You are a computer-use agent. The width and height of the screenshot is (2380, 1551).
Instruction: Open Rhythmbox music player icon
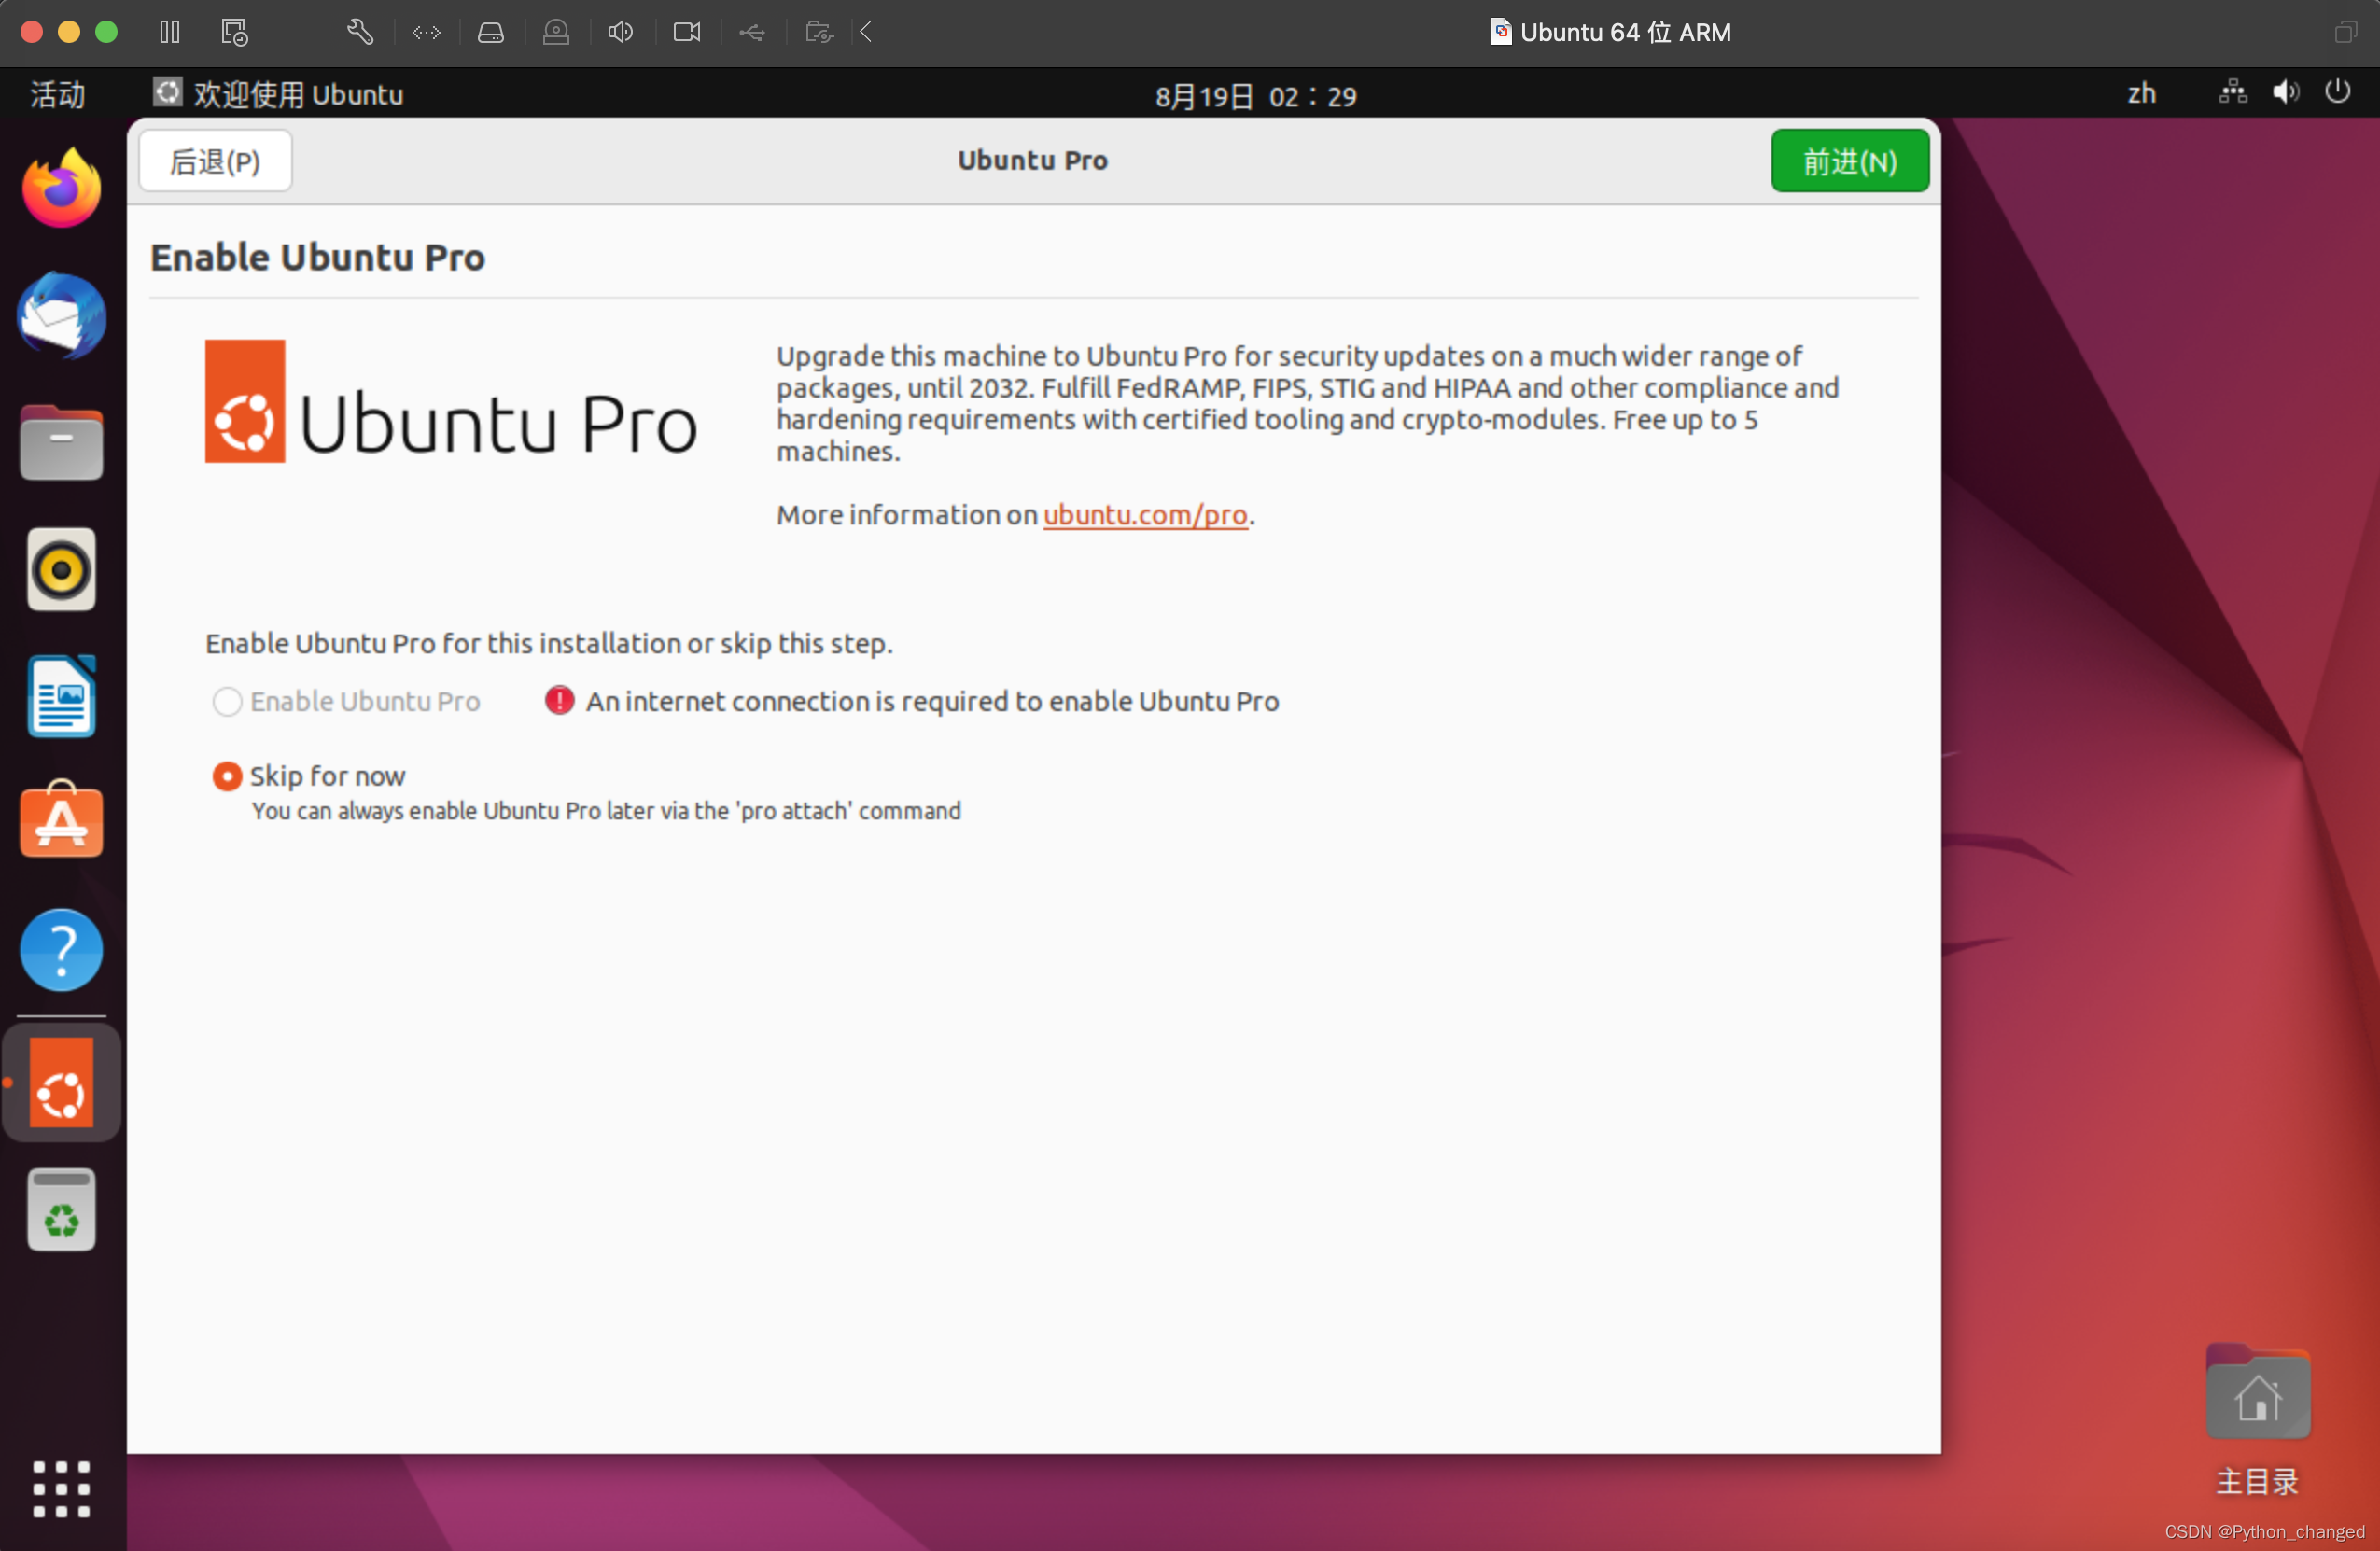(x=61, y=570)
